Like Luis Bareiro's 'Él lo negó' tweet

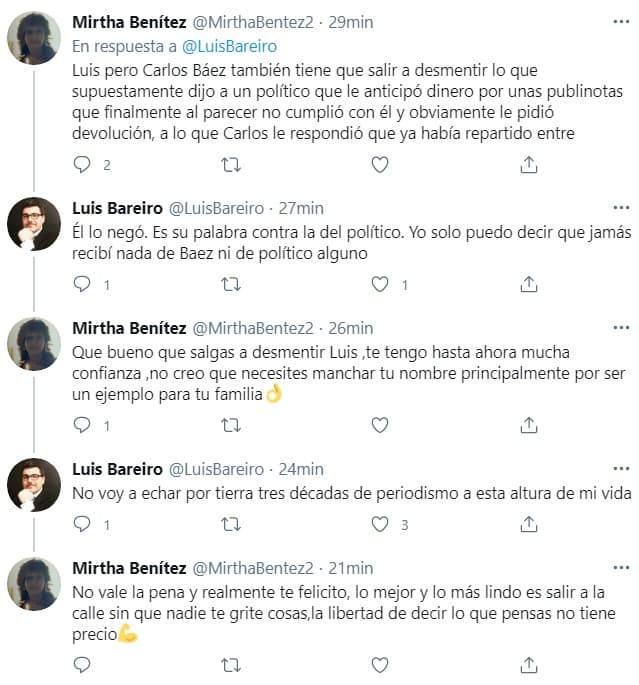(379, 285)
